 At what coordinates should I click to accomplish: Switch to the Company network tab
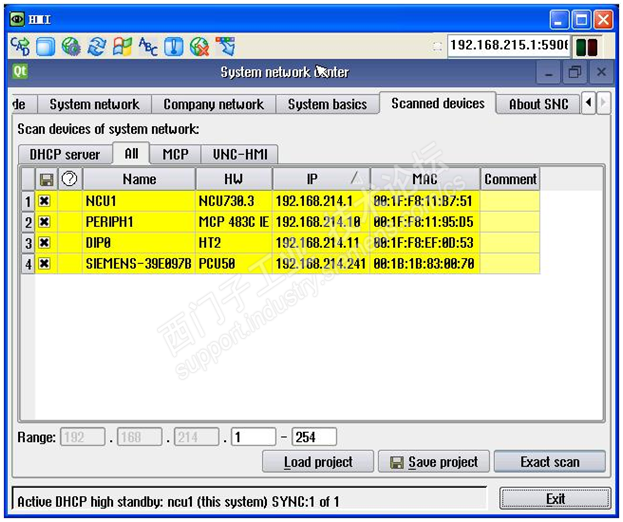pyautogui.click(x=213, y=104)
